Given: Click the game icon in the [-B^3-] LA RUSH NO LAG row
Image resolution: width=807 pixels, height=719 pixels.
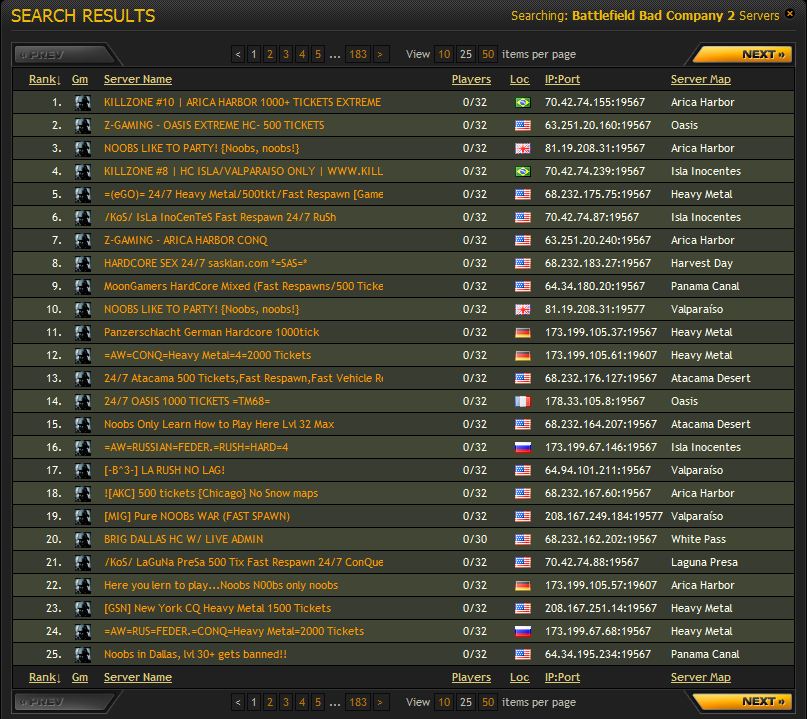Looking at the screenshot, I should pos(82,470).
